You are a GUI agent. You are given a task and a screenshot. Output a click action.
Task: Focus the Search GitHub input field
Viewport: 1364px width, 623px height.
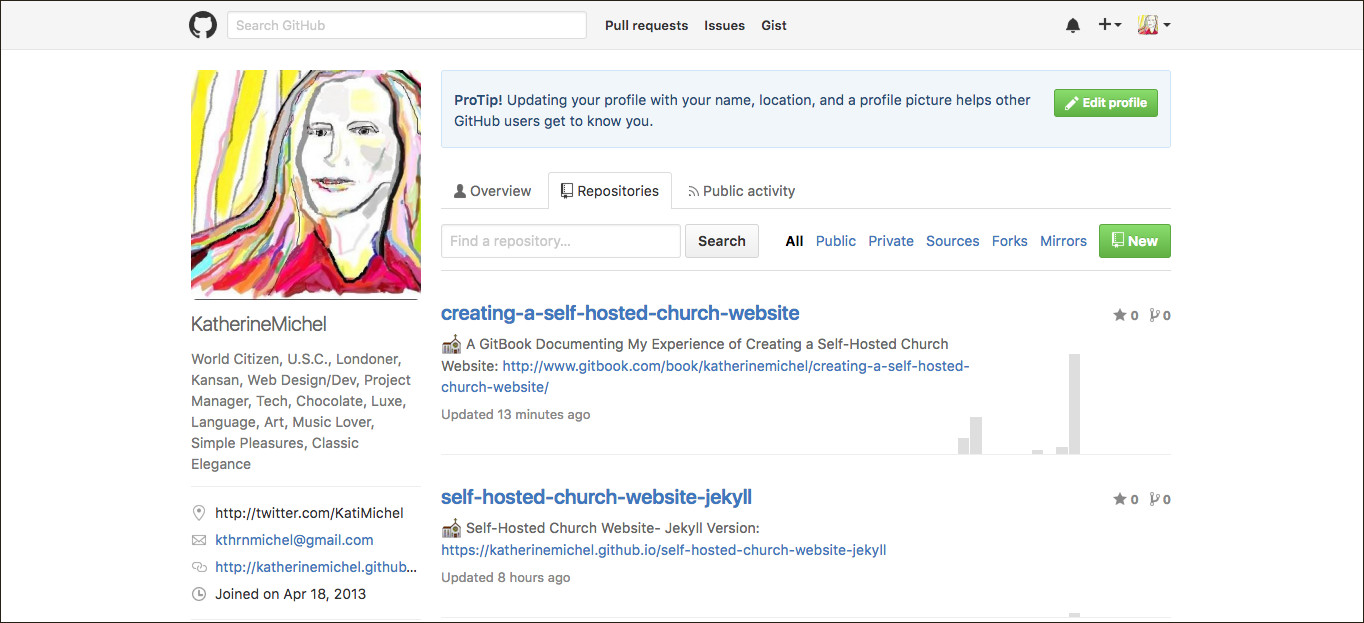click(x=406, y=25)
